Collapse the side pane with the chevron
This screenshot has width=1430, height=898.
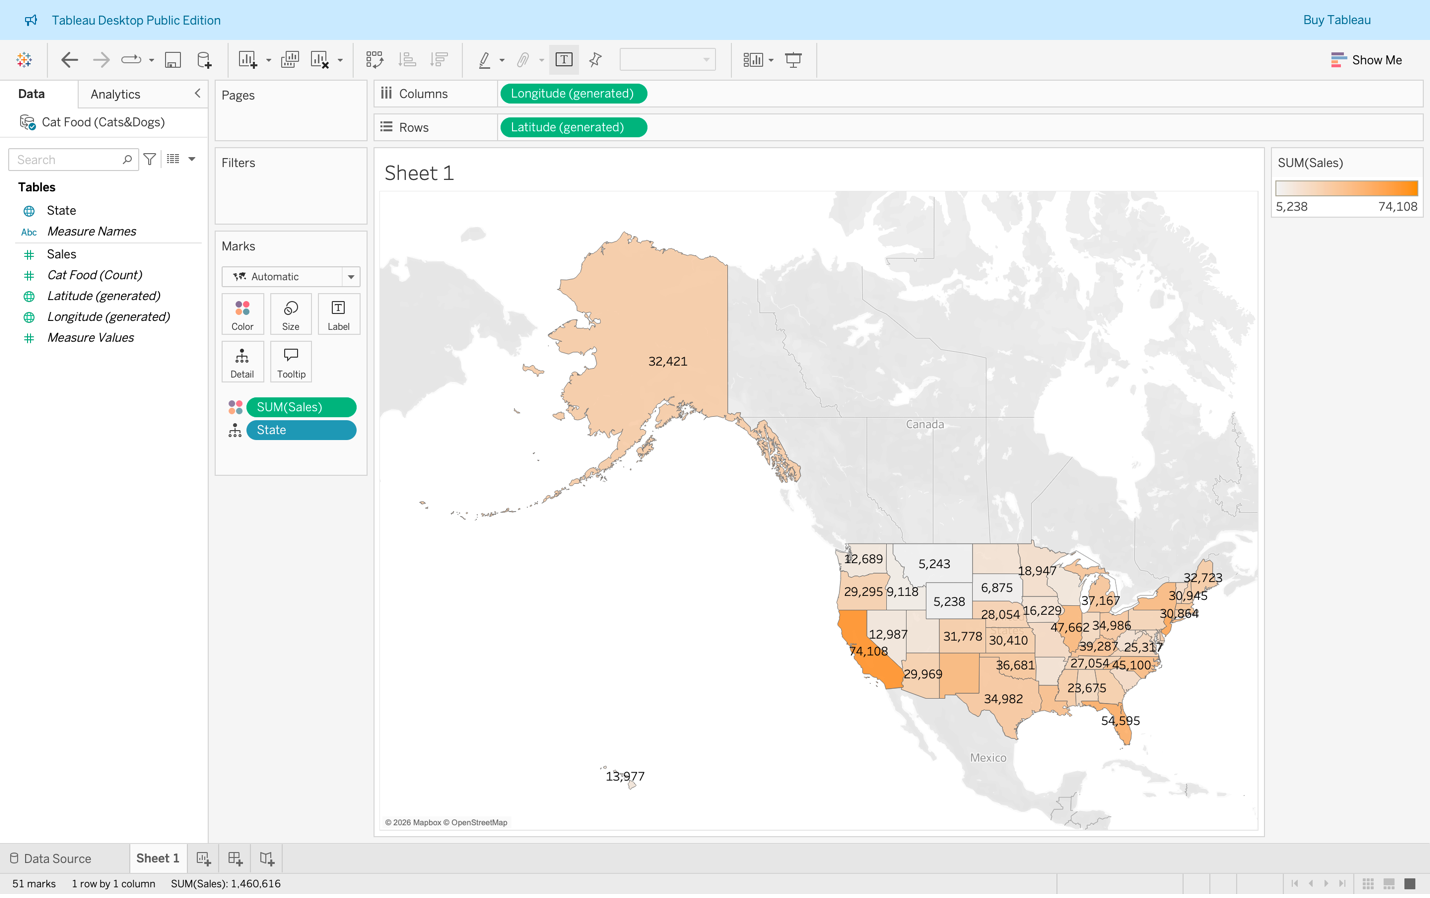pyautogui.click(x=197, y=93)
